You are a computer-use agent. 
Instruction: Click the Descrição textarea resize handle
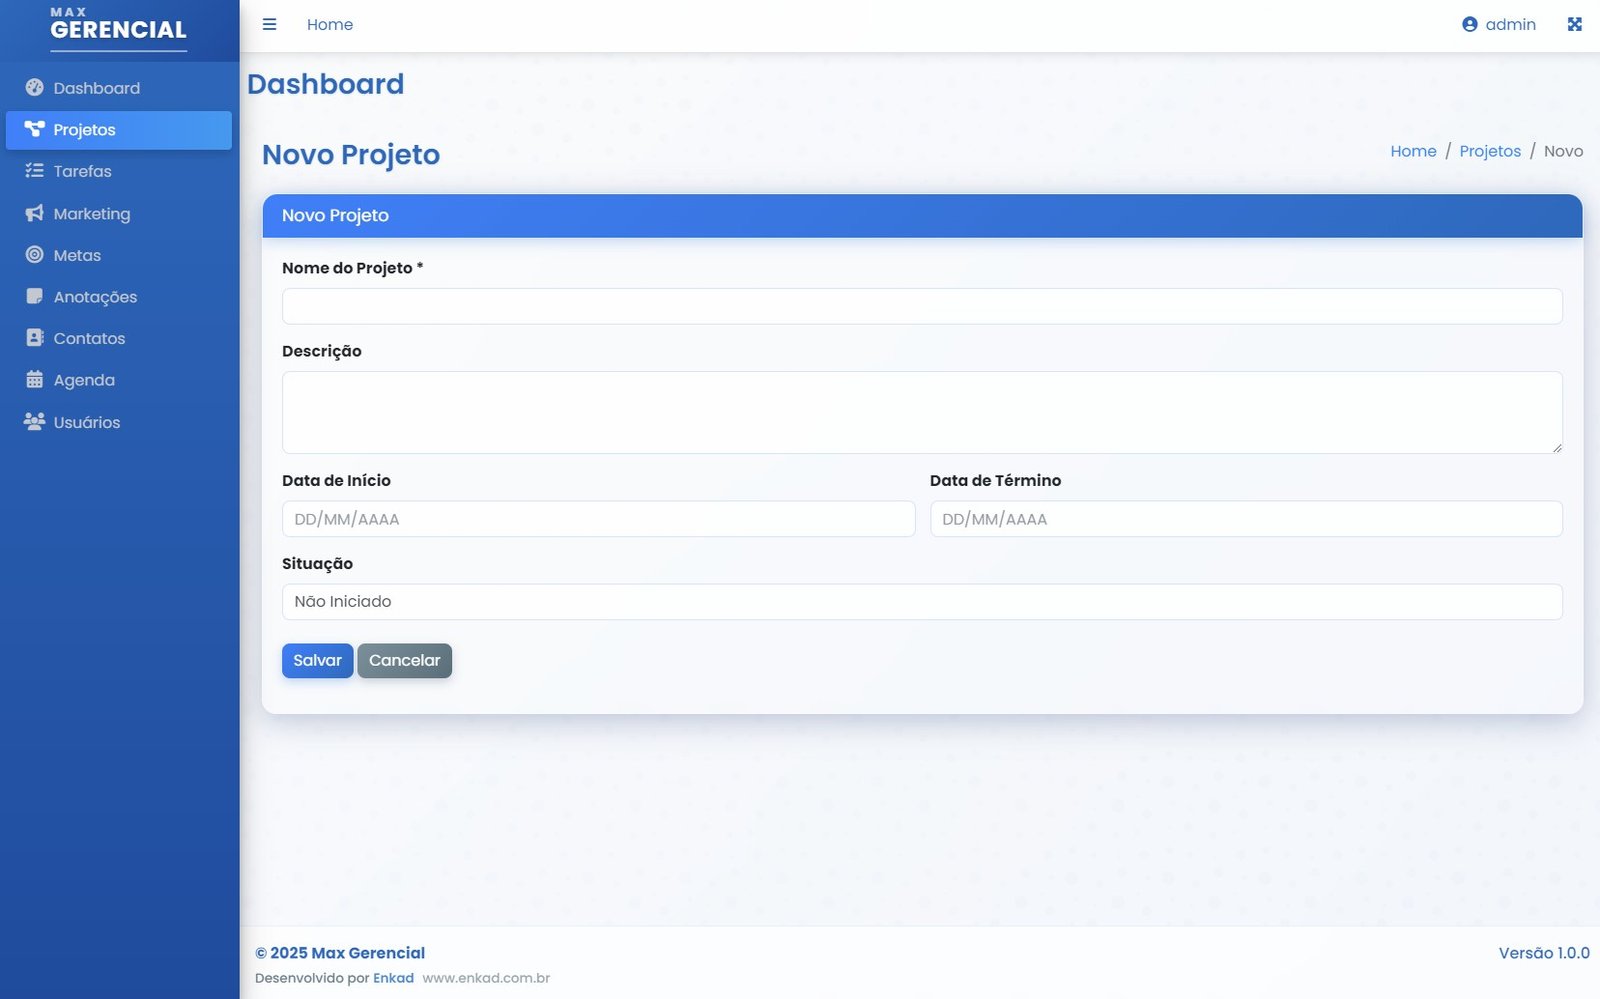click(x=1556, y=447)
